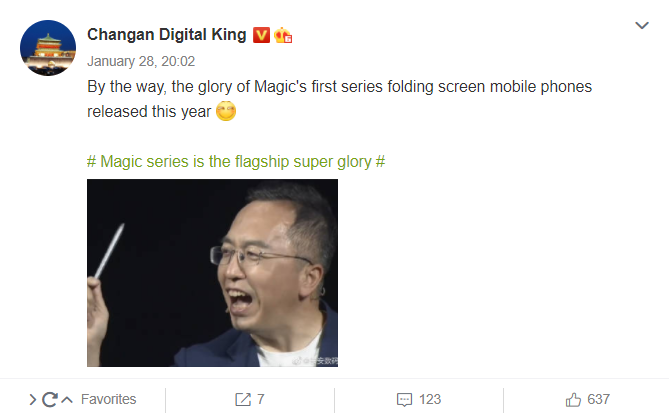Click the smiling emoji in the post

pos(226,111)
